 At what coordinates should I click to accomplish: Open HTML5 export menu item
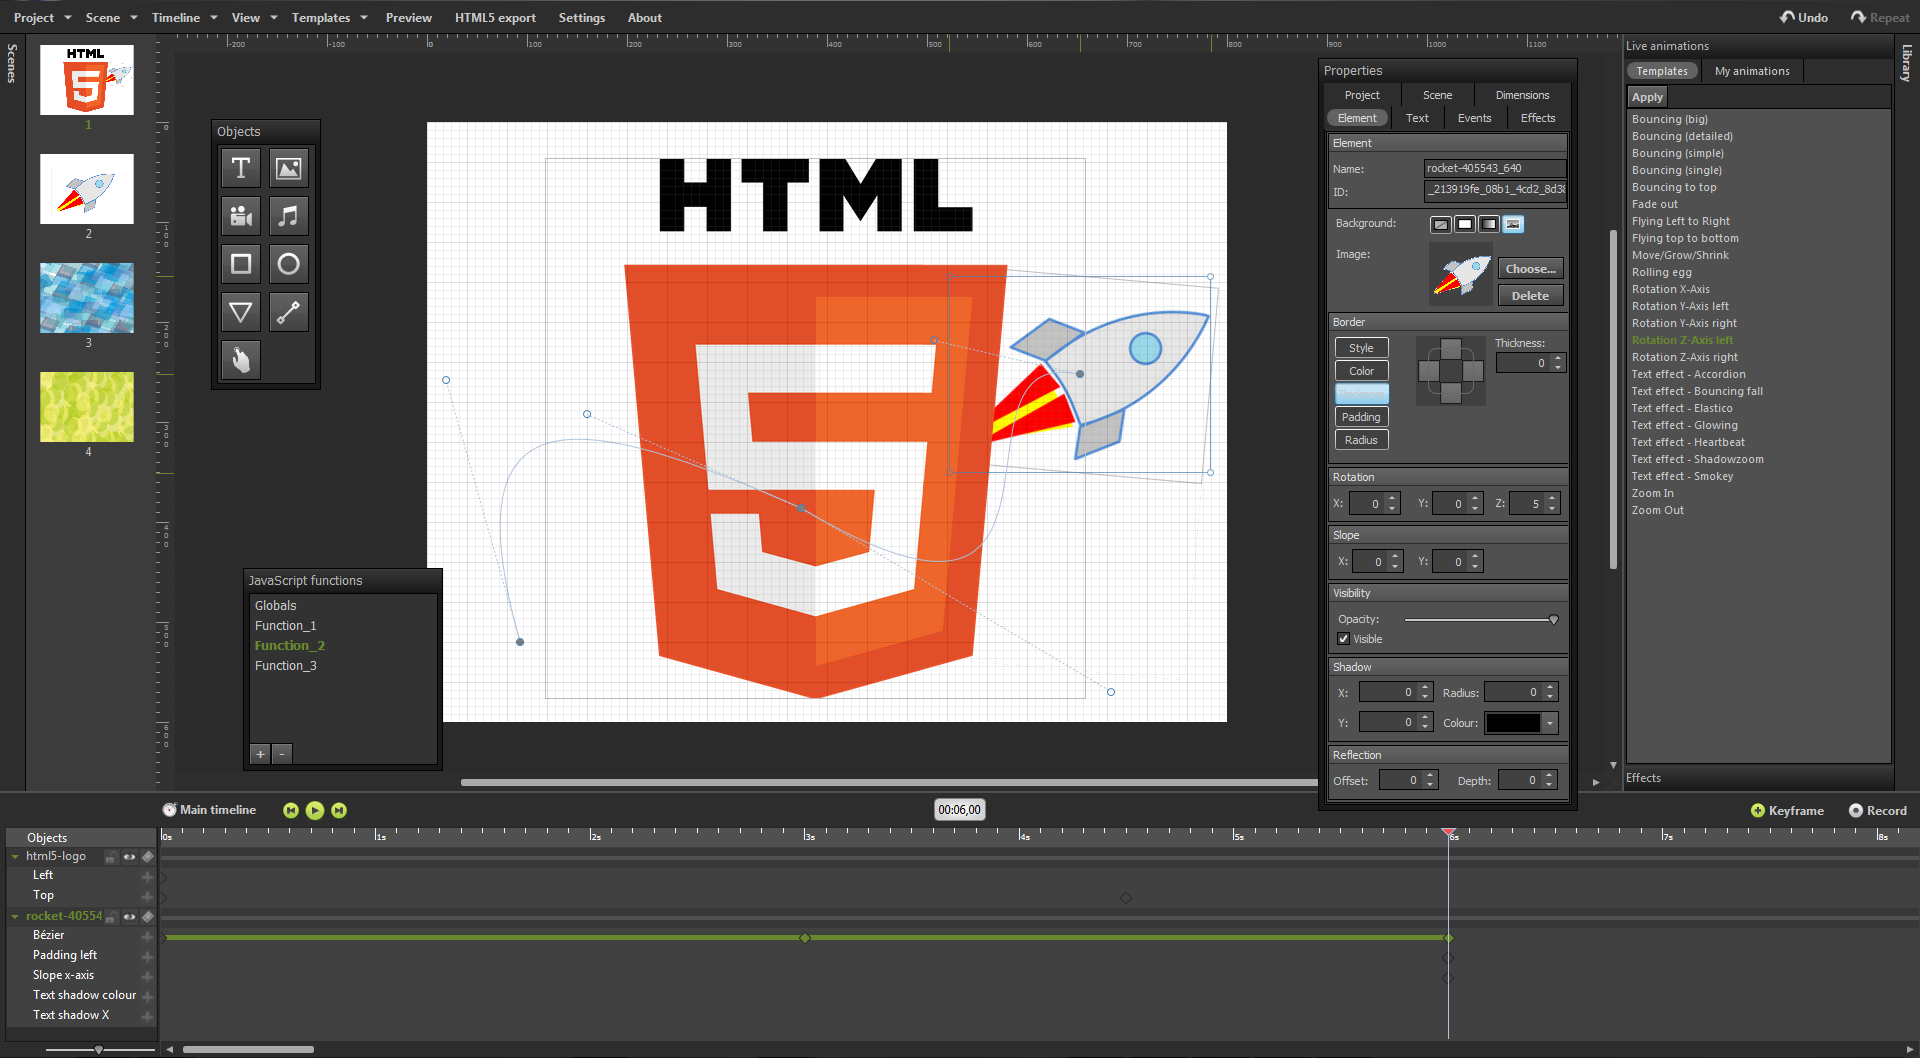pos(495,18)
